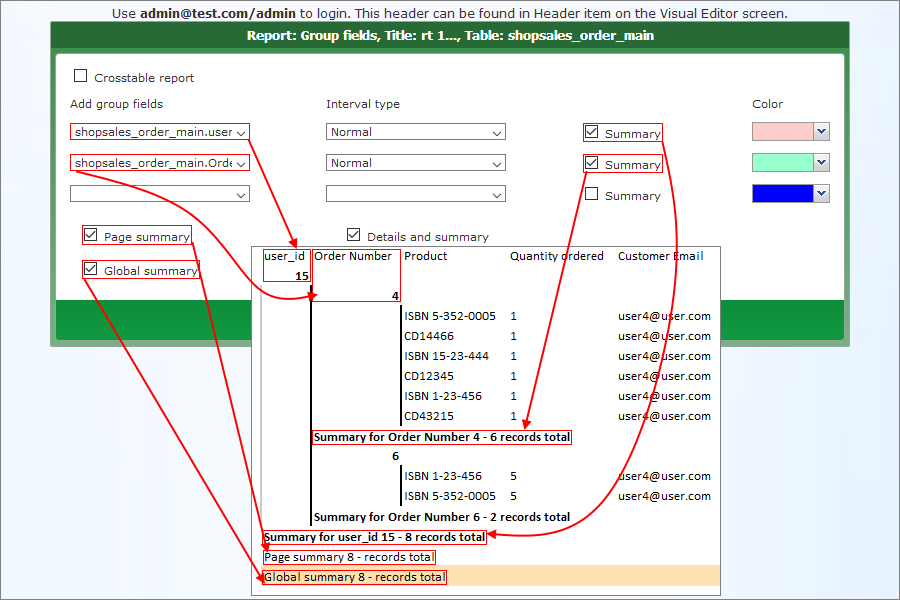
Task: Open the green color picker arrow
Action: [x=822, y=163]
